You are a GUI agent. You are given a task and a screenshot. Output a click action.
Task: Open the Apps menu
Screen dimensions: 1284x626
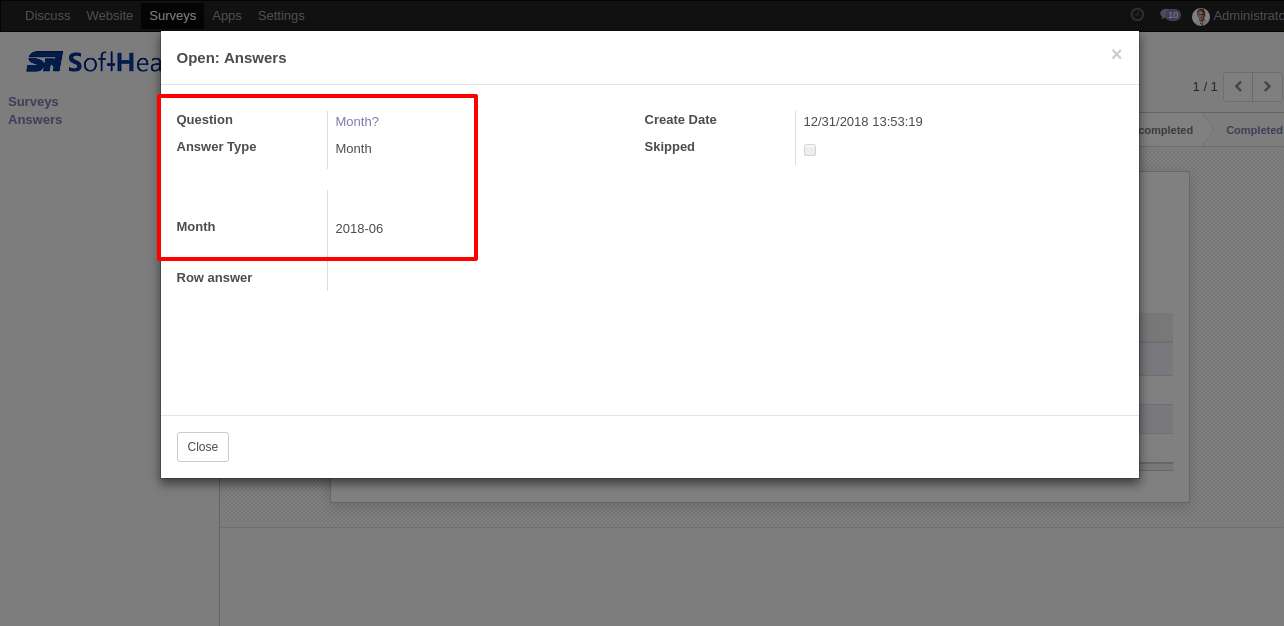point(227,16)
